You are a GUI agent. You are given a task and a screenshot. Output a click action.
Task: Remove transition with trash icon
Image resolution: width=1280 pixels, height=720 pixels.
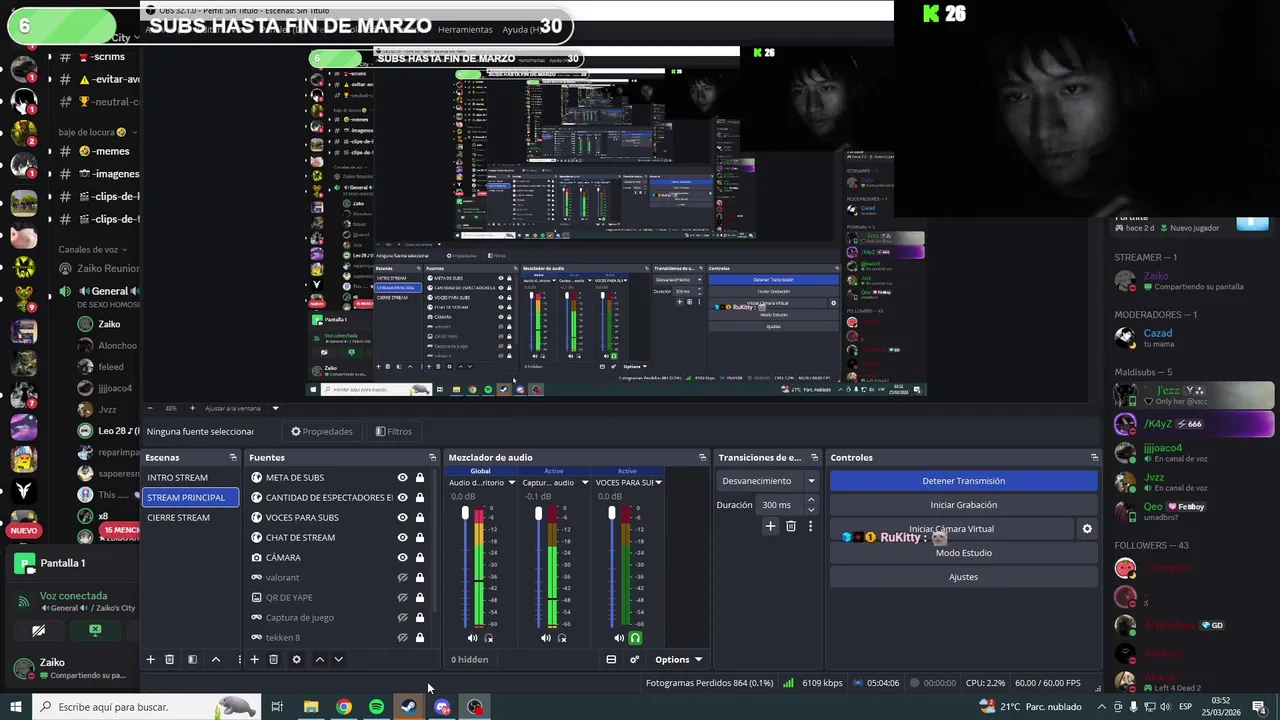pos(790,526)
